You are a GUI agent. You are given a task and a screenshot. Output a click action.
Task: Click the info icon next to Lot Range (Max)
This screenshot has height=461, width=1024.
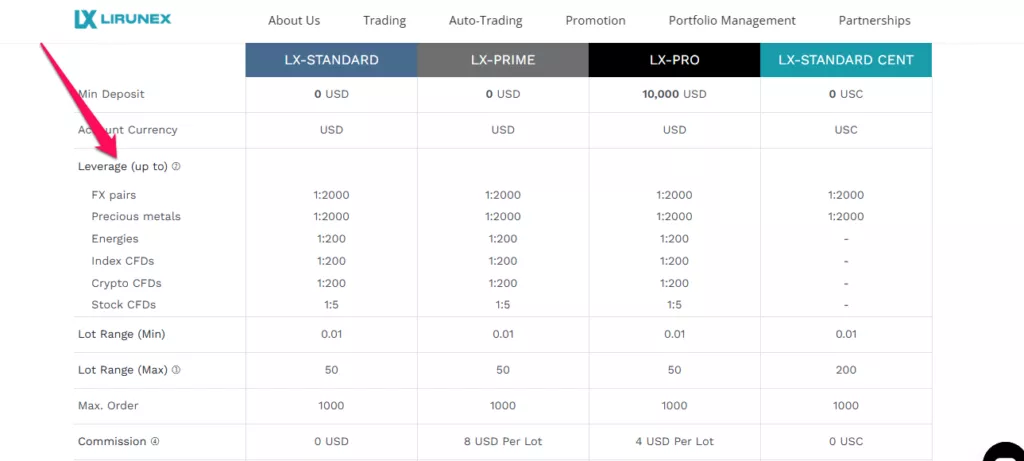coord(176,370)
